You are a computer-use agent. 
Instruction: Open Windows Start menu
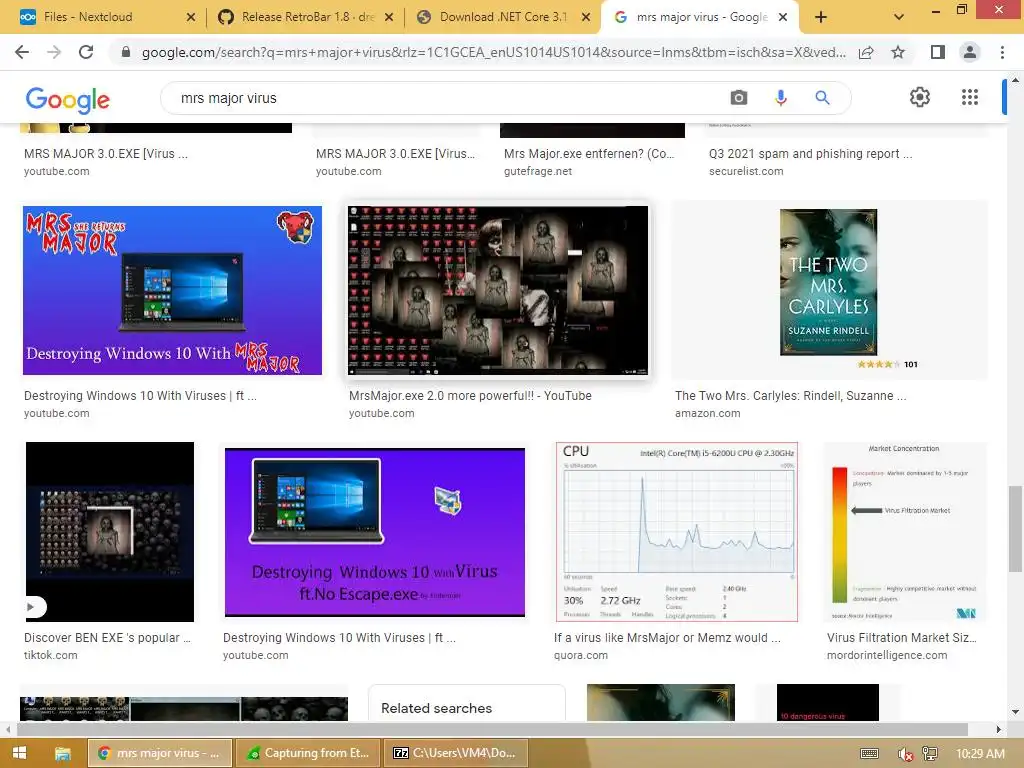pos(20,753)
